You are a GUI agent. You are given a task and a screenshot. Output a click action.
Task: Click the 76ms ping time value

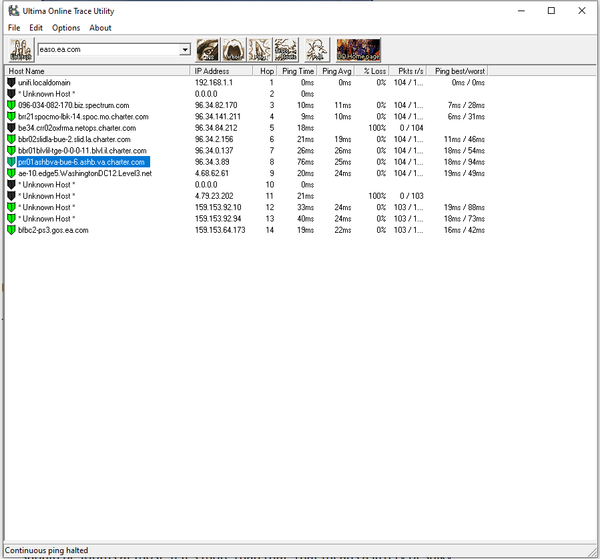(305, 162)
